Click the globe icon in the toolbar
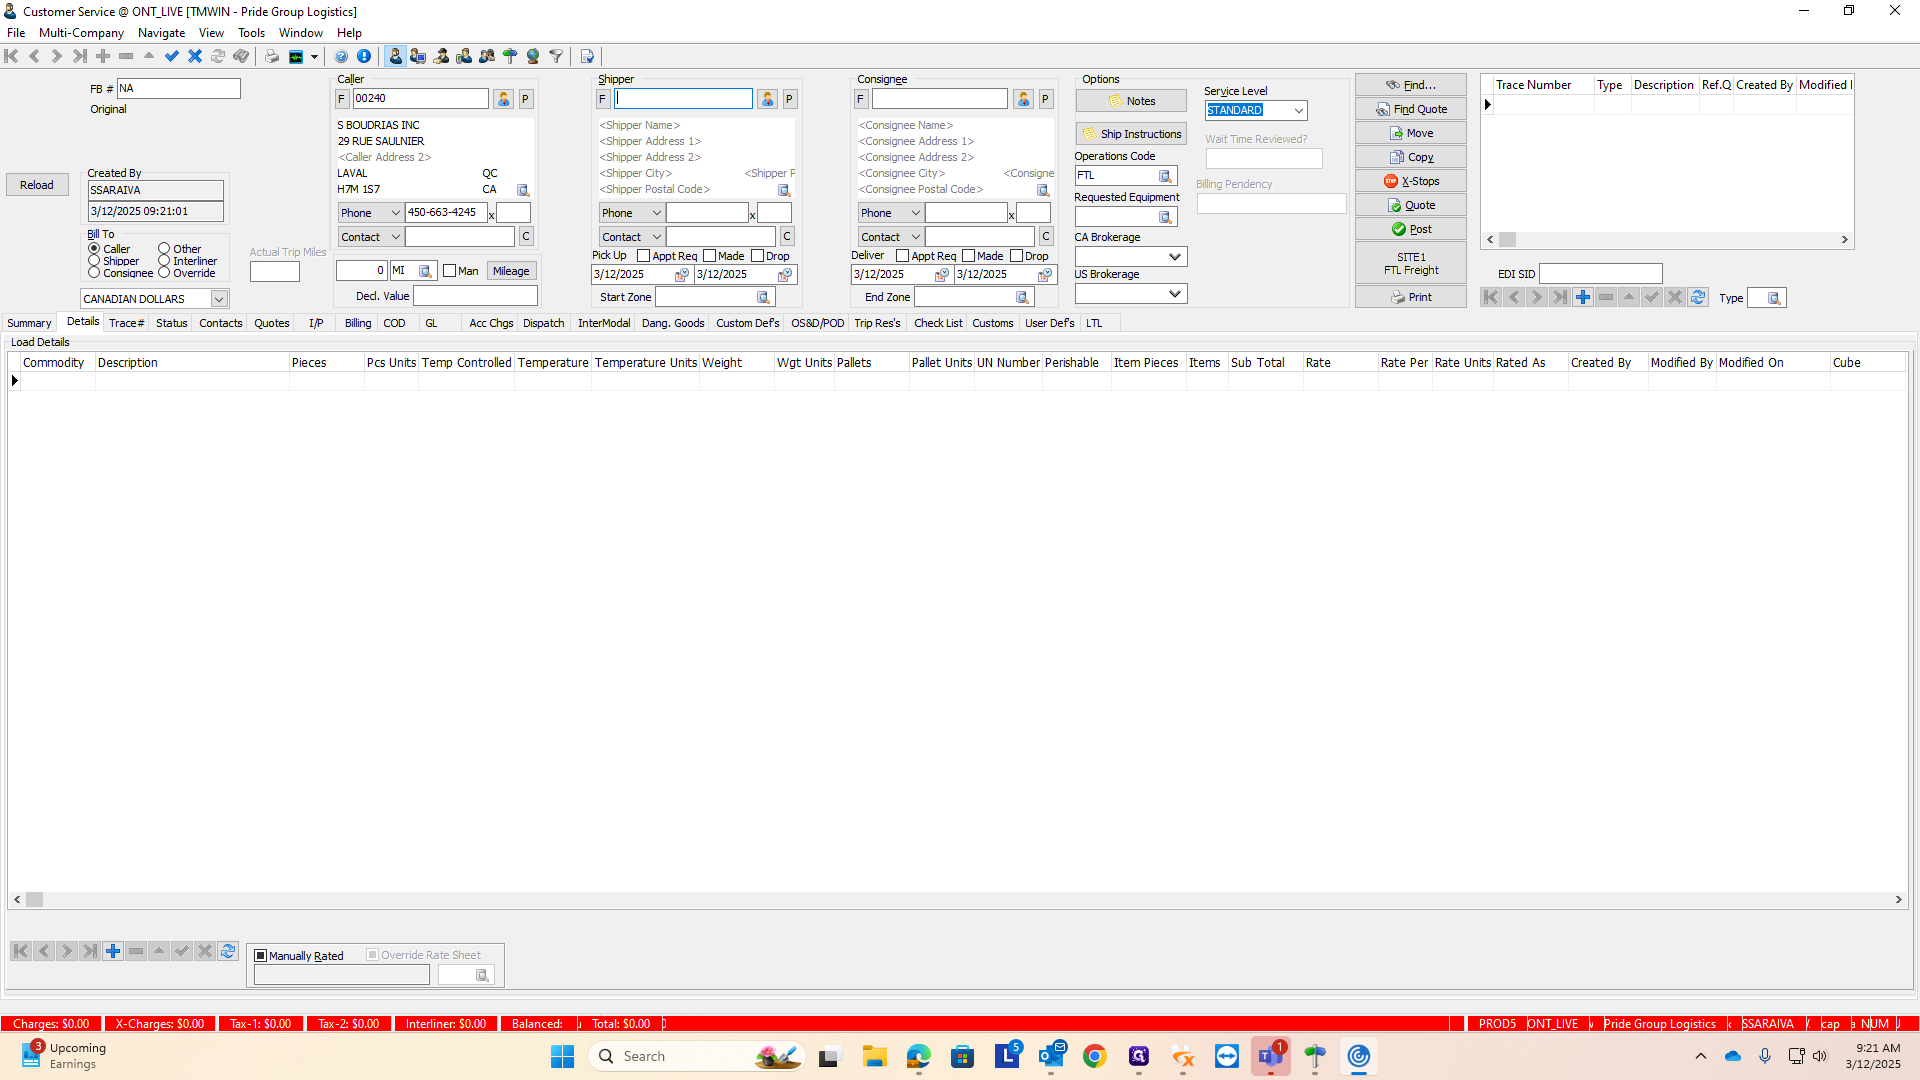This screenshot has width=1920, height=1080. (533, 57)
